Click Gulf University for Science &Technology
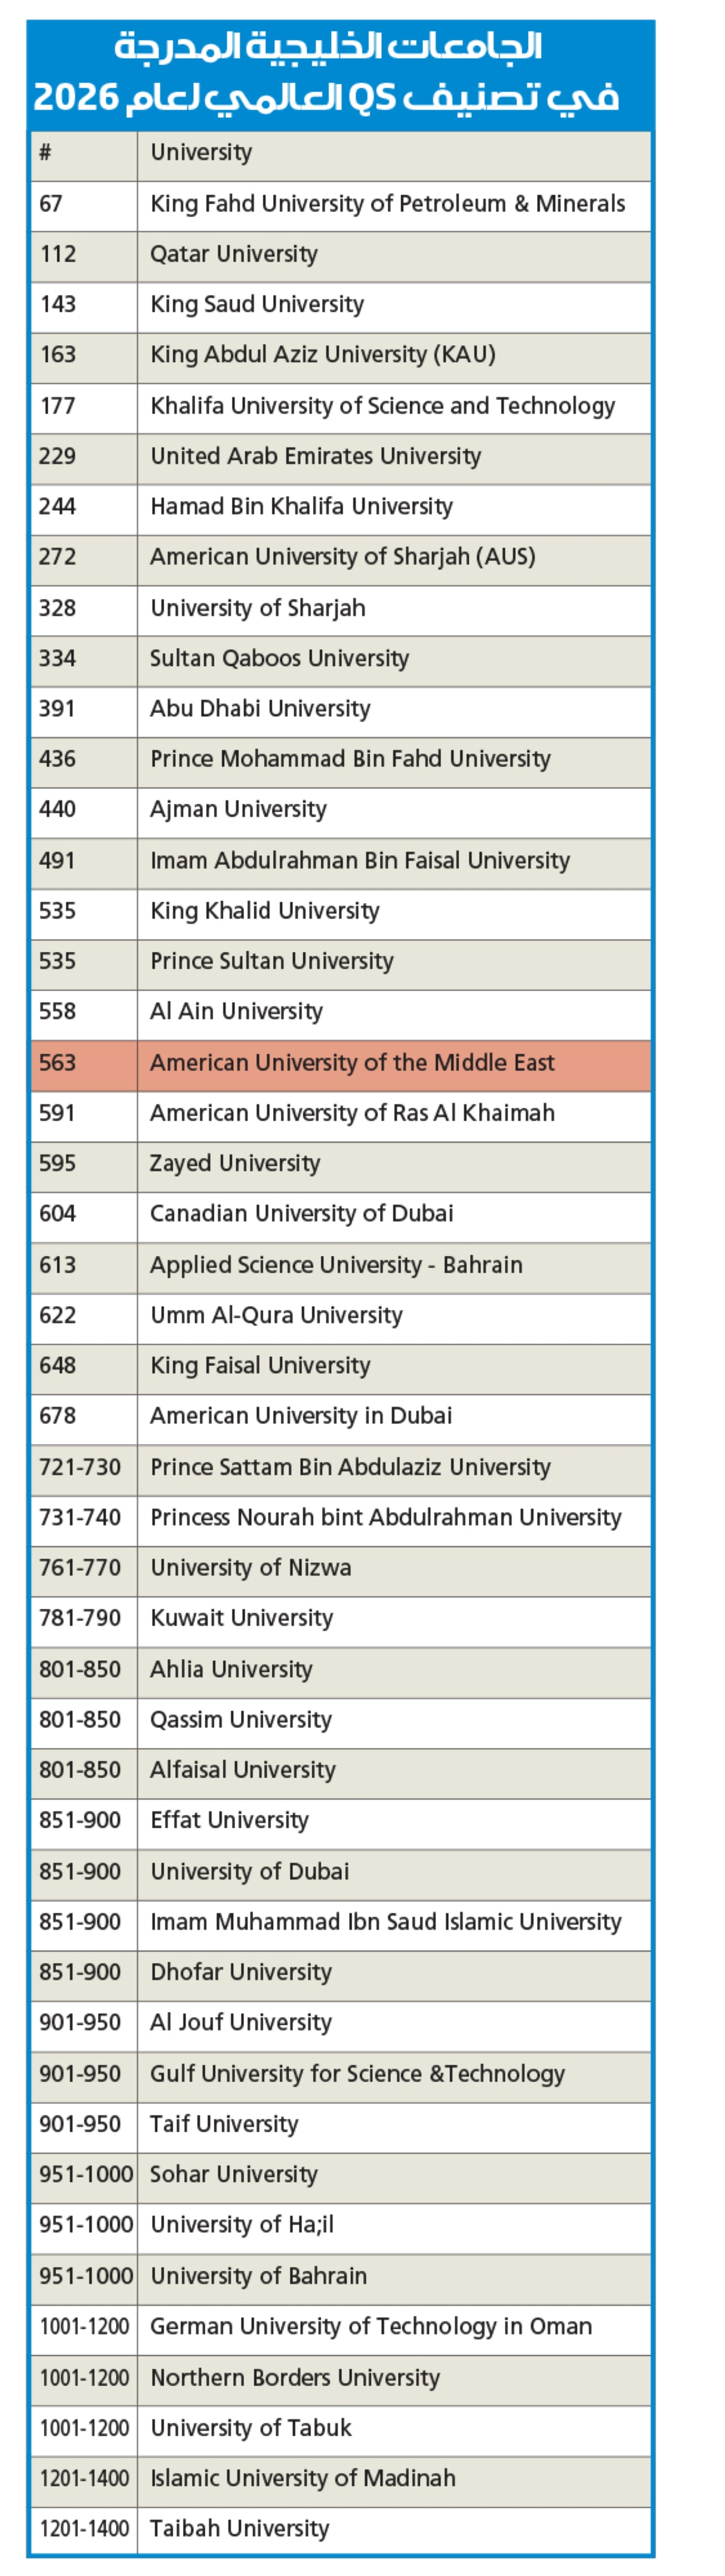This screenshot has height=2576, width=725. [x=357, y=2074]
